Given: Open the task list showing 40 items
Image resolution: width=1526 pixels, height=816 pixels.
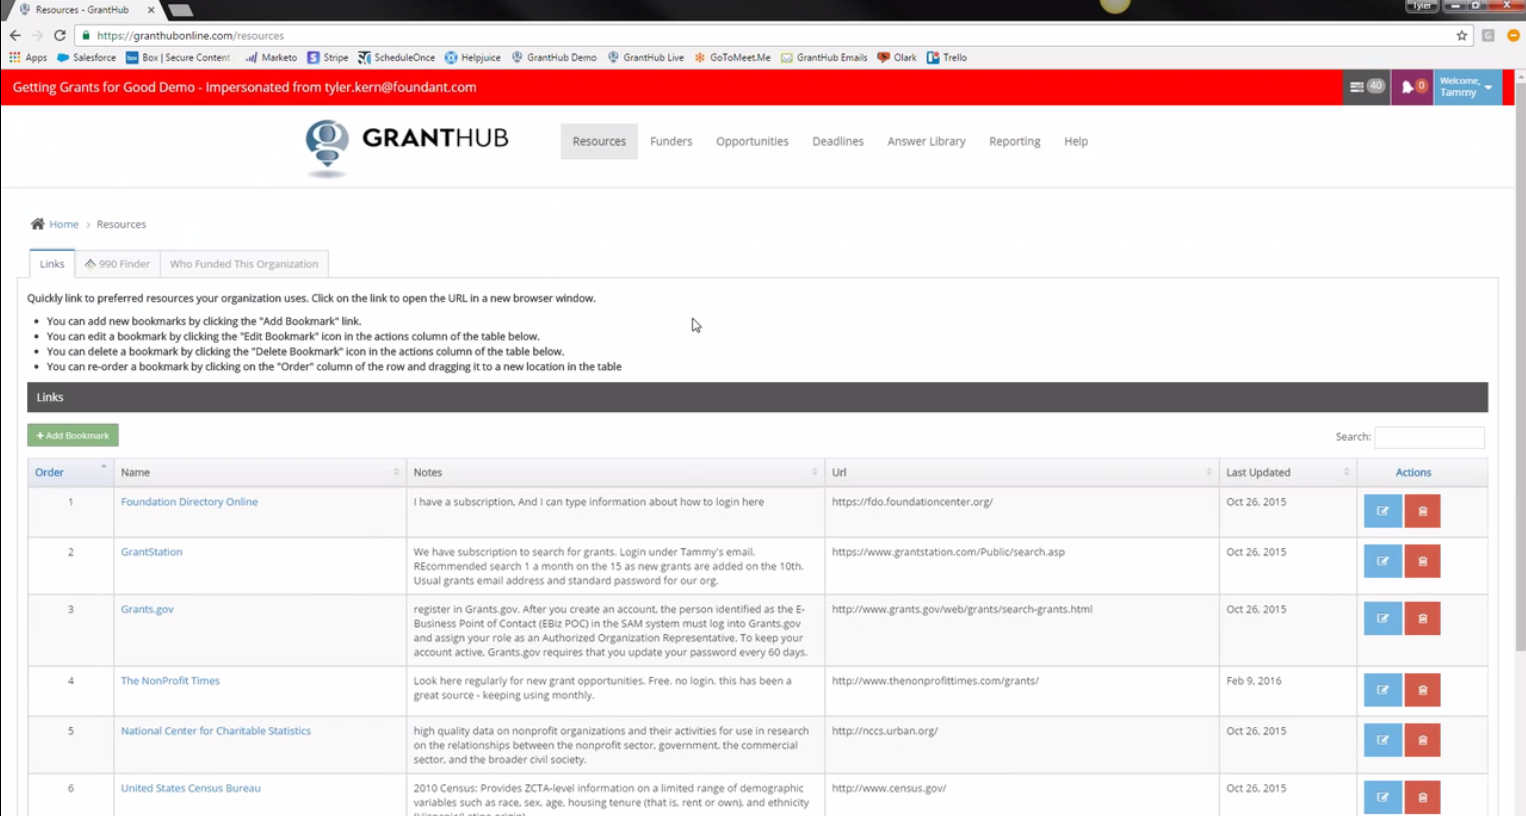Looking at the screenshot, I should click(x=1365, y=87).
